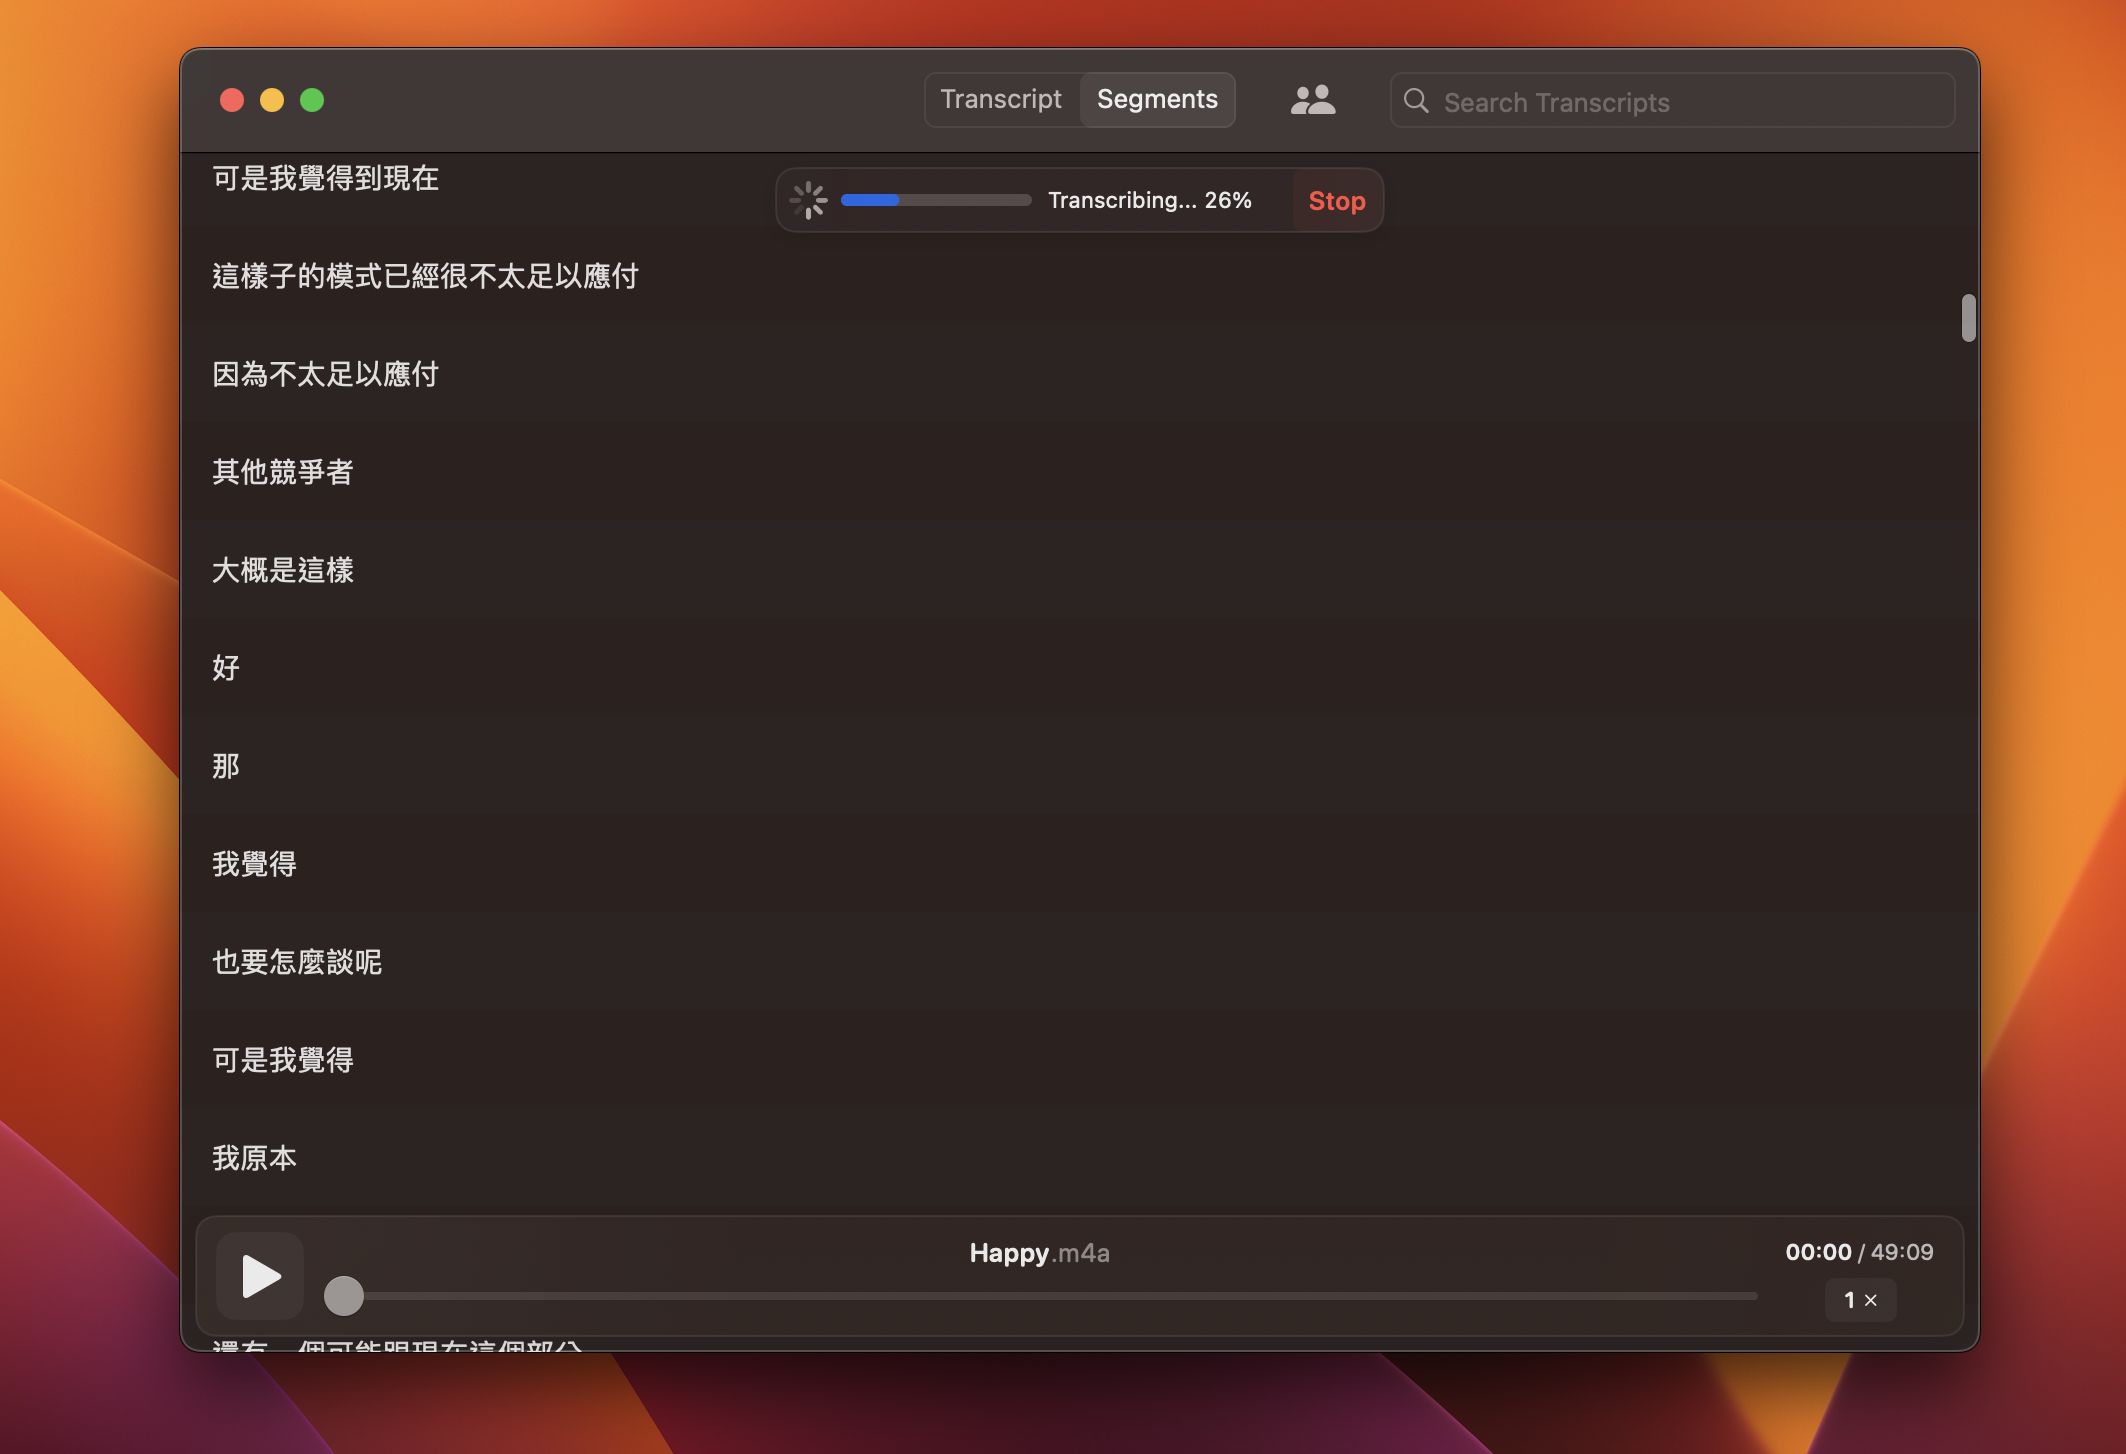The height and width of the screenshot is (1454, 2126).
Task: Stop the transcription in progress
Action: coord(1337,201)
